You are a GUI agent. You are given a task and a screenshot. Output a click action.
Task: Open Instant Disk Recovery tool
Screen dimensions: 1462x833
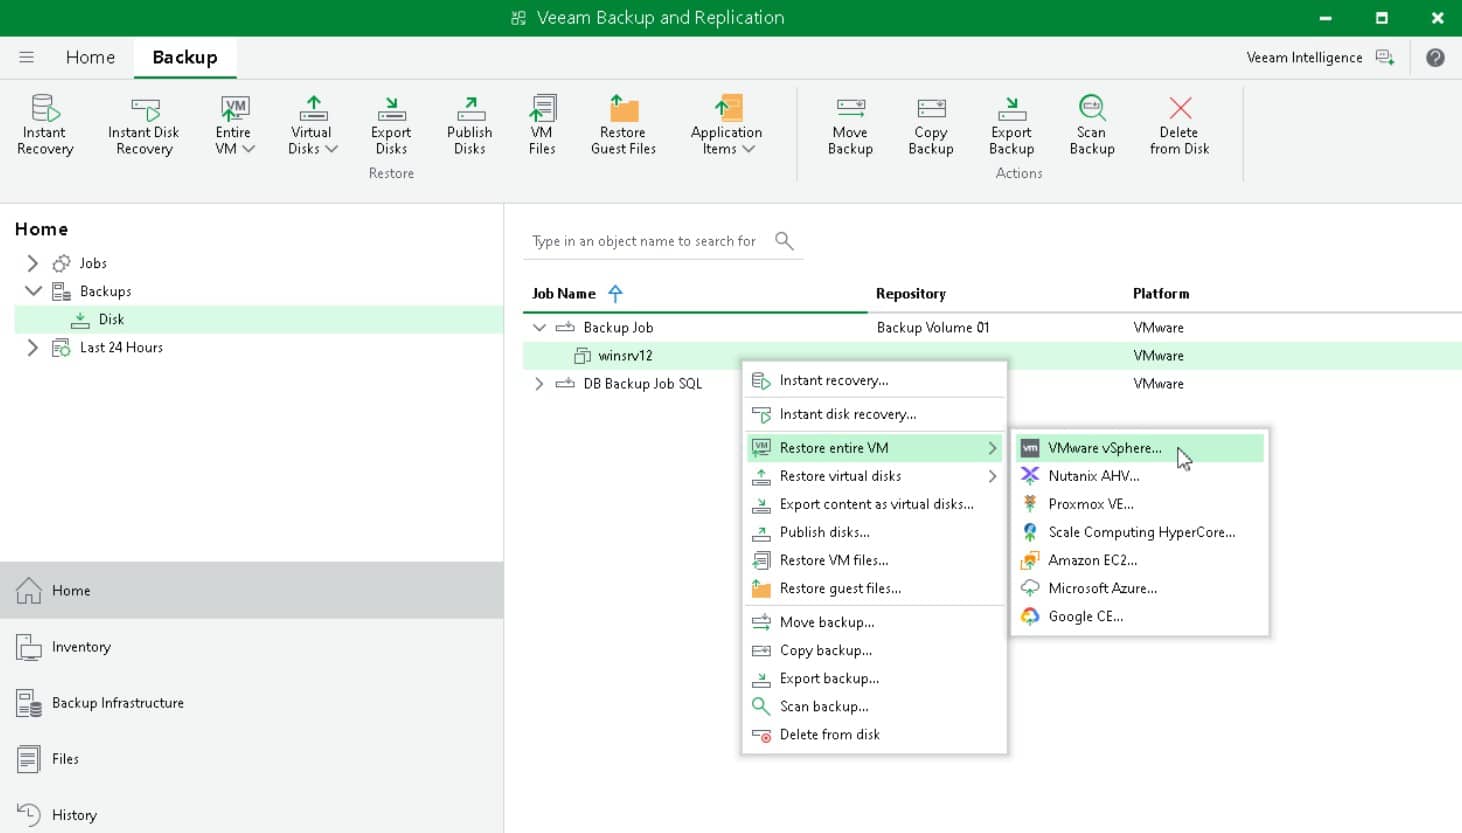(x=144, y=125)
